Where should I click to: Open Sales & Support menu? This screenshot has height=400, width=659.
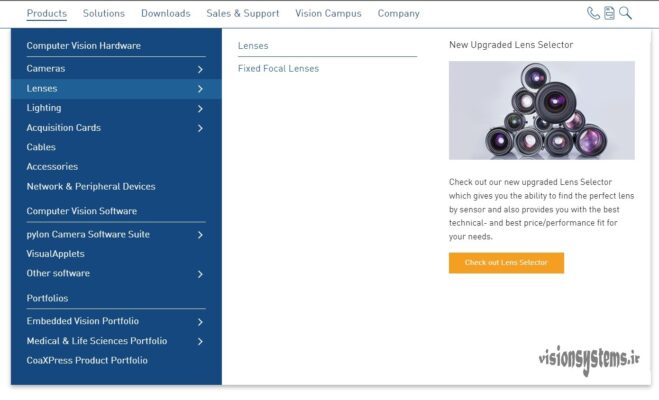tap(242, 14)
